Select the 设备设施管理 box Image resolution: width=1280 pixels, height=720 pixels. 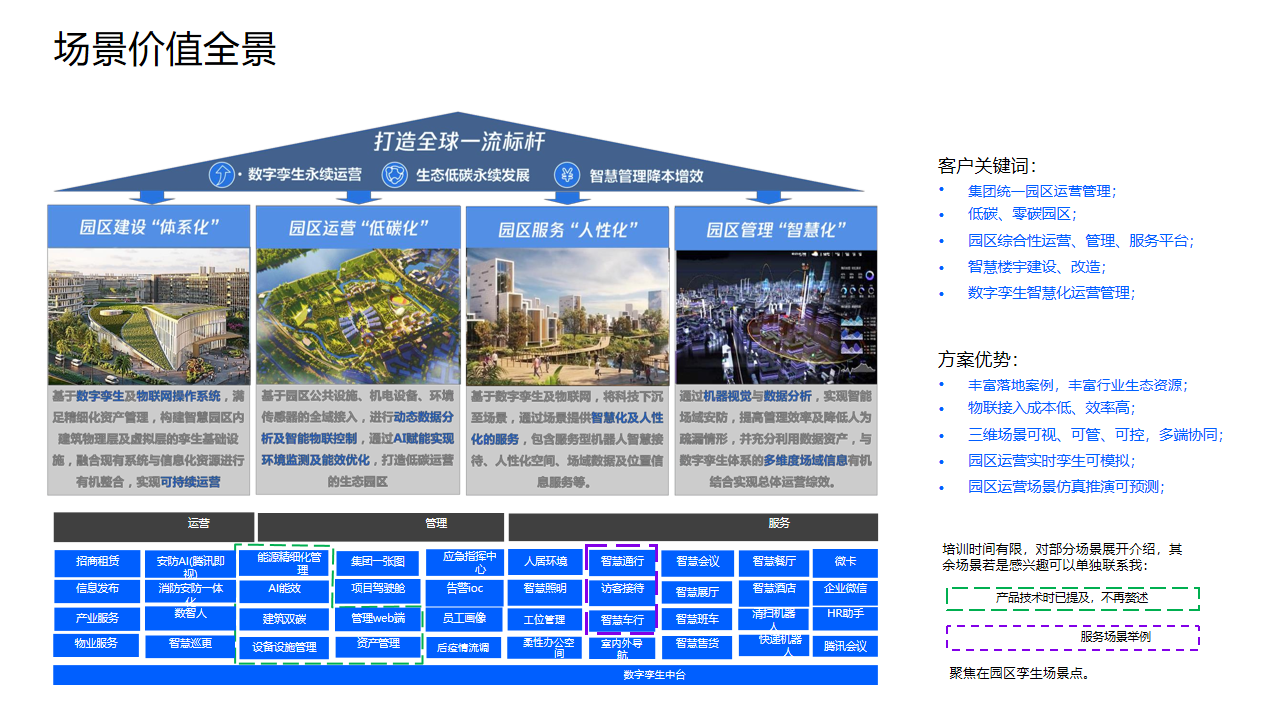tap(284, 647)
